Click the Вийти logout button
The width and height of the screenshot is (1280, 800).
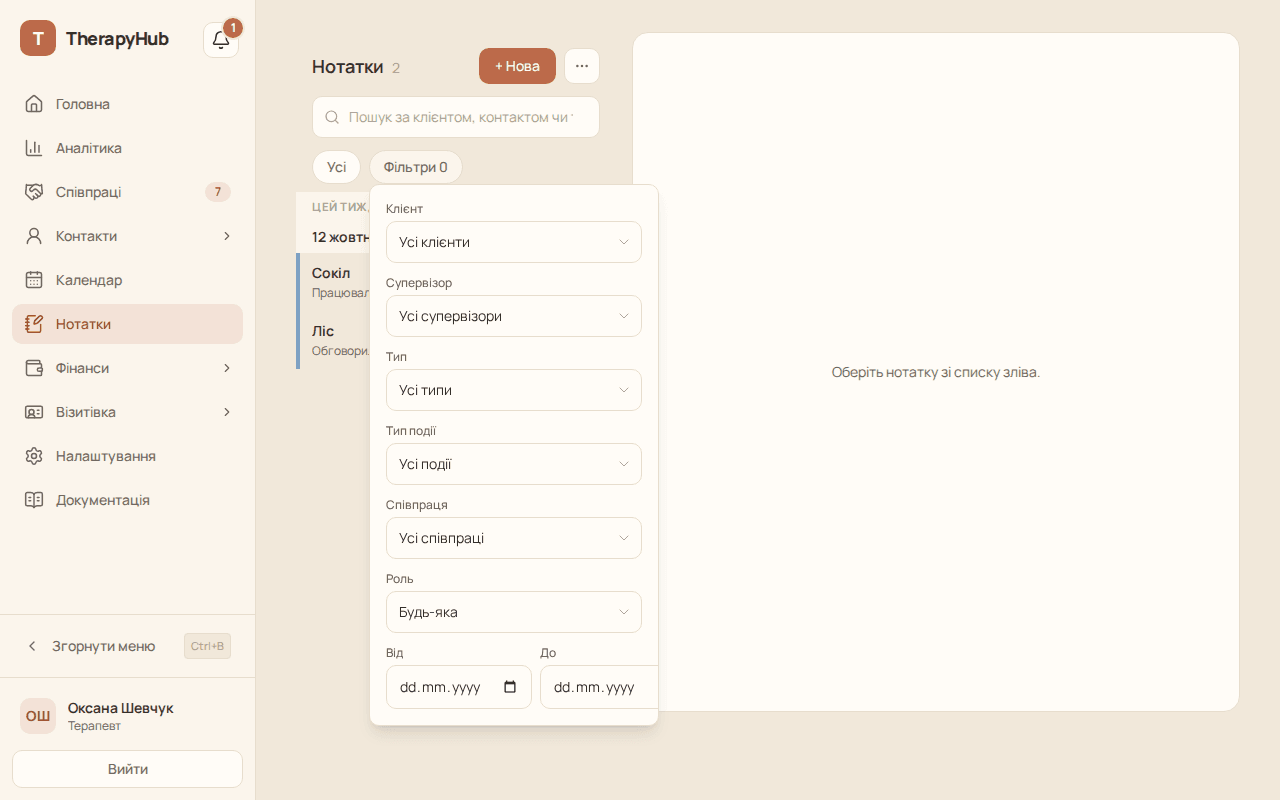click(127, 769)
